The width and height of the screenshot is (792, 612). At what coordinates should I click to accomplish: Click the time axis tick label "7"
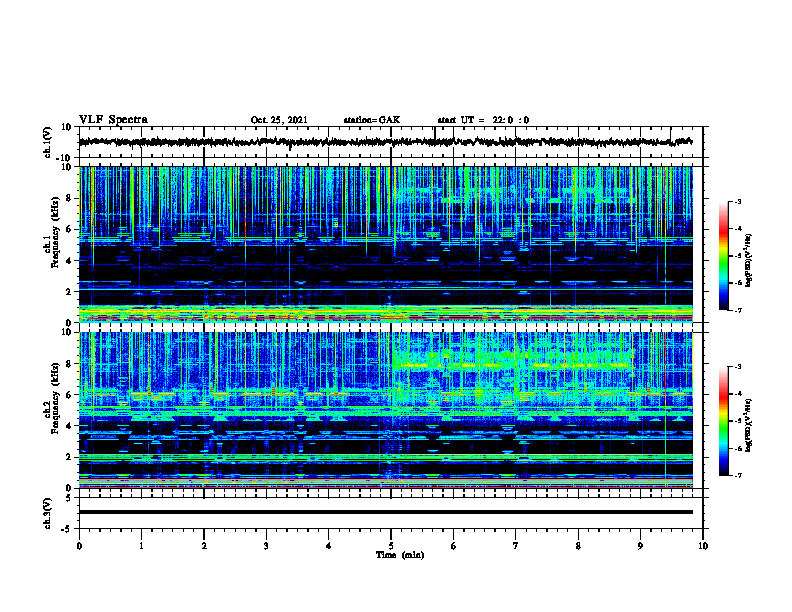point(516,546)
